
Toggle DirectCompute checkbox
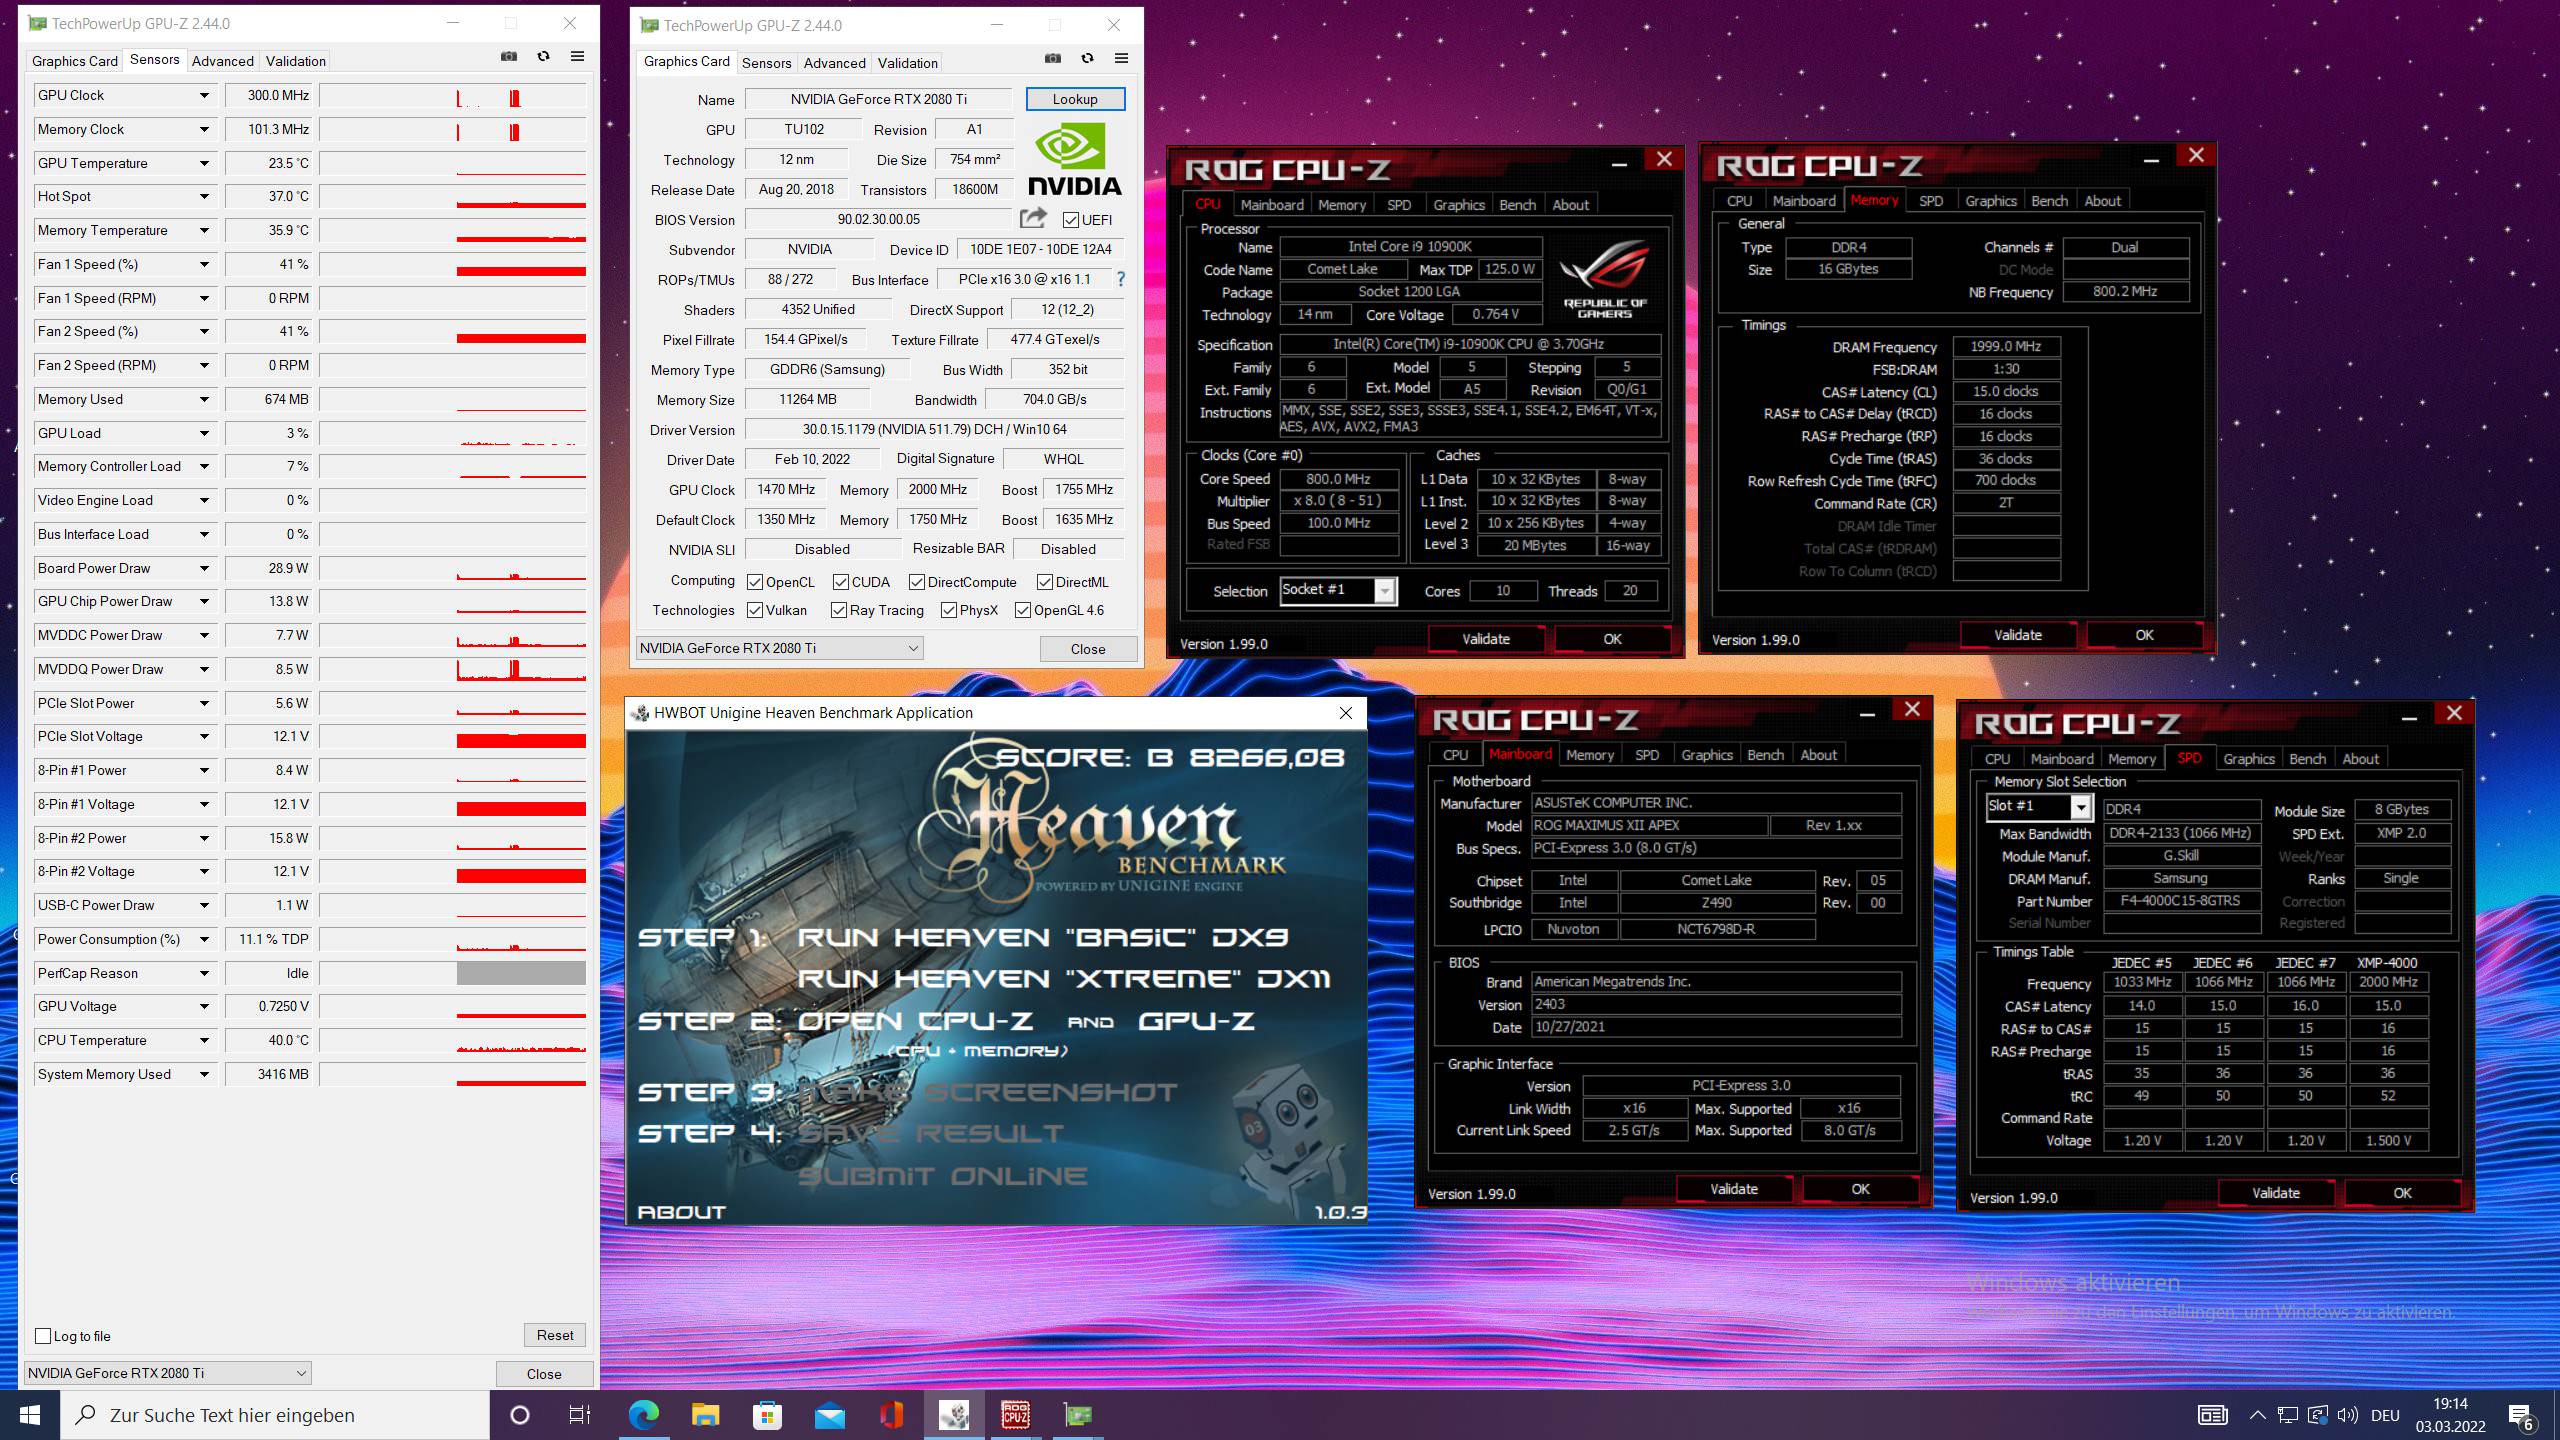pos(917,582)
